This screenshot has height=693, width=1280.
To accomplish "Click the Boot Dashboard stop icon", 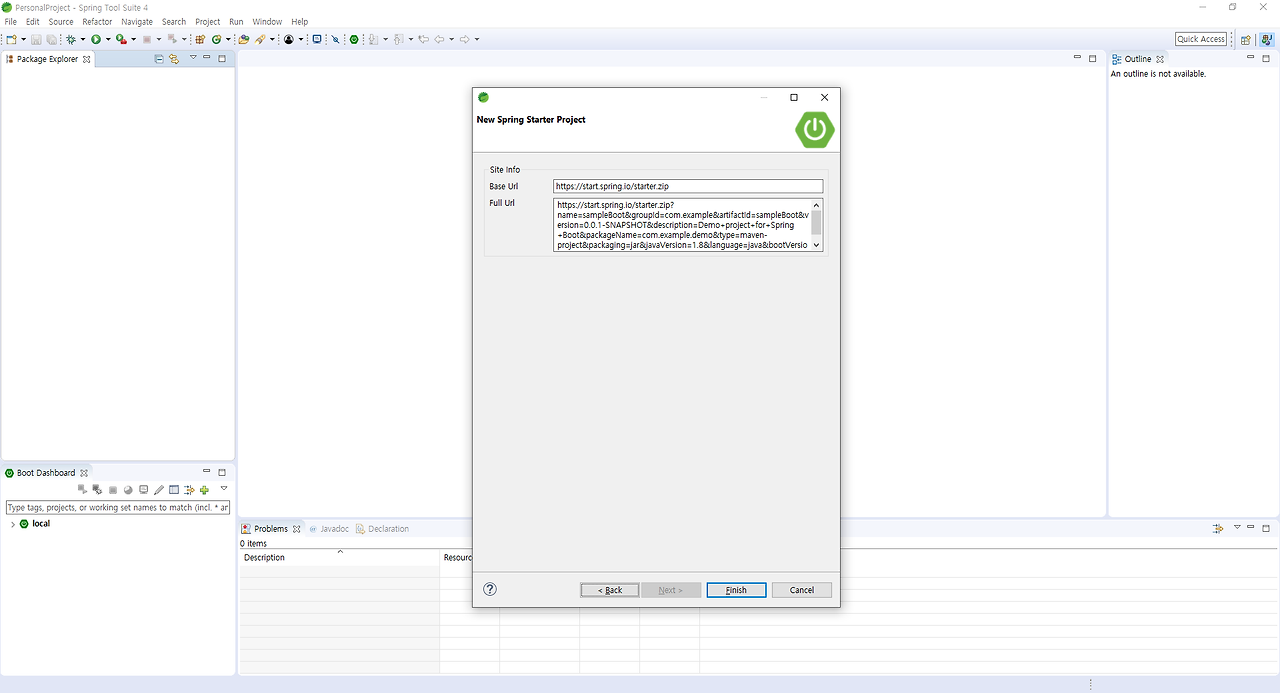I will (x=113, y=490).
